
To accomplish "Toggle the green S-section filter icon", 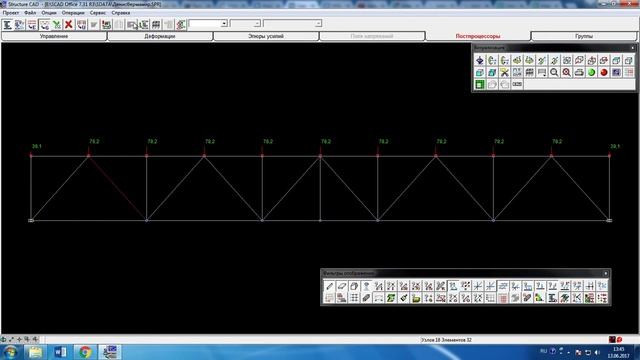I will [391, 298].
